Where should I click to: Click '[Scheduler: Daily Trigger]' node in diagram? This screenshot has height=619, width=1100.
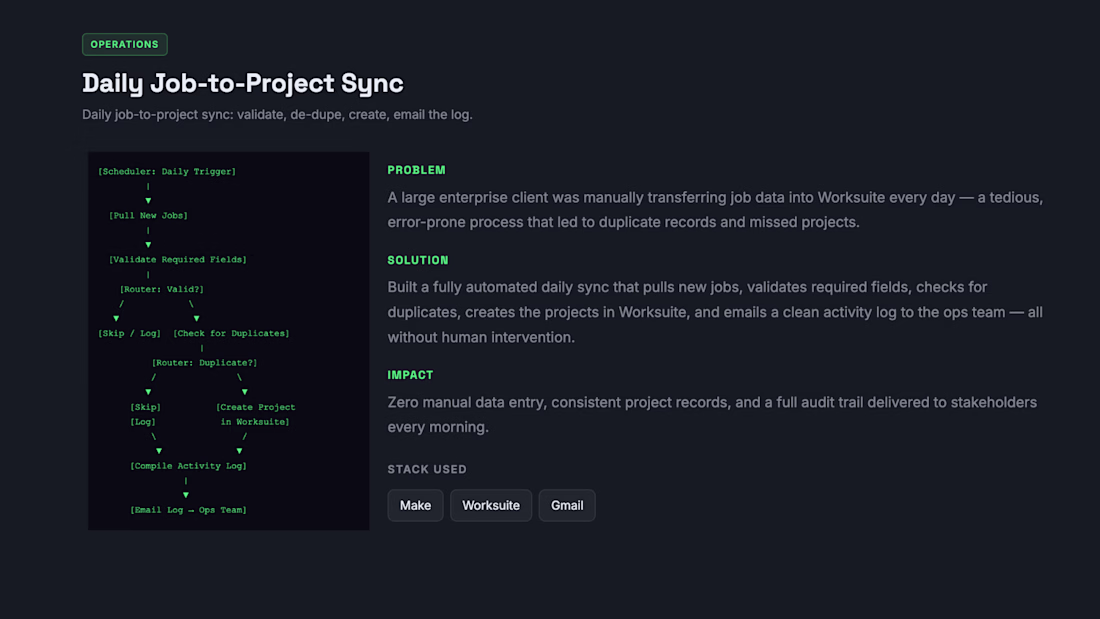click(x=167, y=171)
